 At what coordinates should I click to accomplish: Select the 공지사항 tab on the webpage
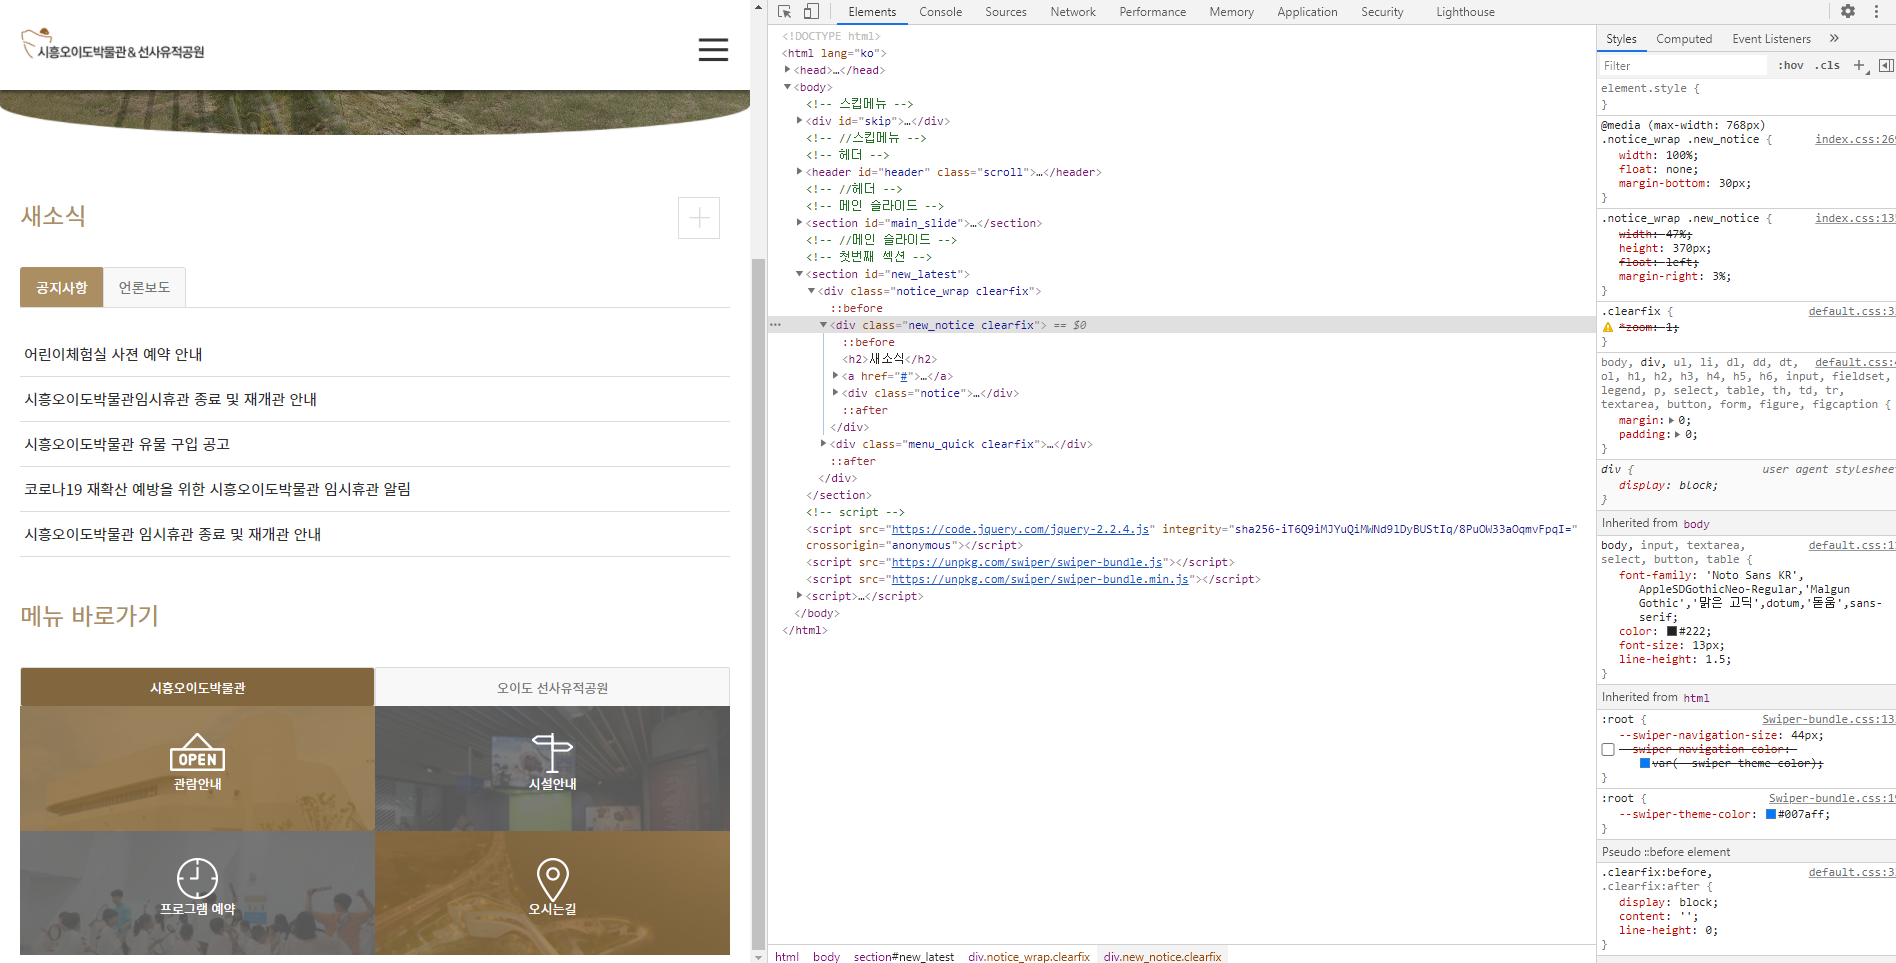pyautogui.click(x=61, y=288)
